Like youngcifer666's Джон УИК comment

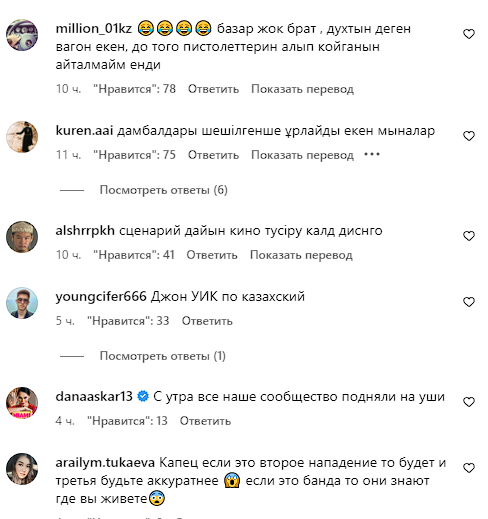pos(469,302)
